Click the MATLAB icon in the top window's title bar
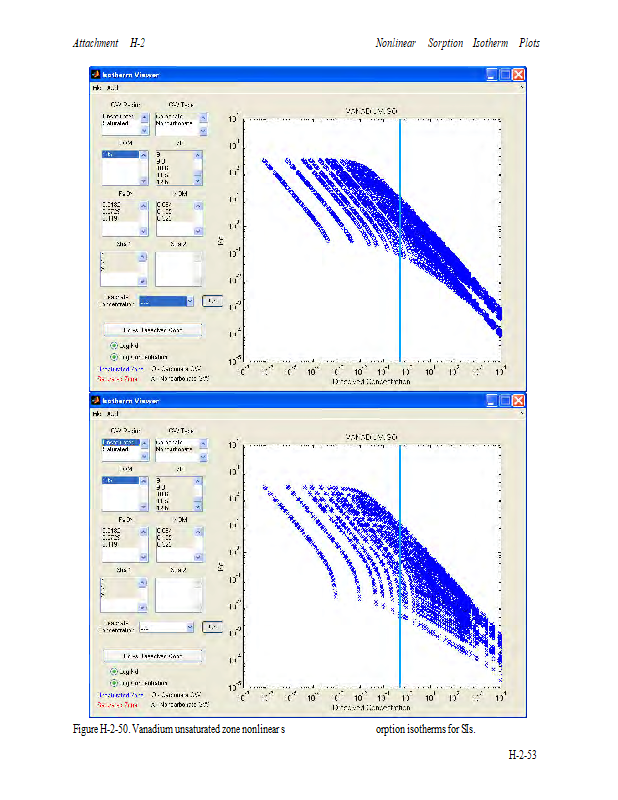The image size is (618, 800). click(96, 75)
